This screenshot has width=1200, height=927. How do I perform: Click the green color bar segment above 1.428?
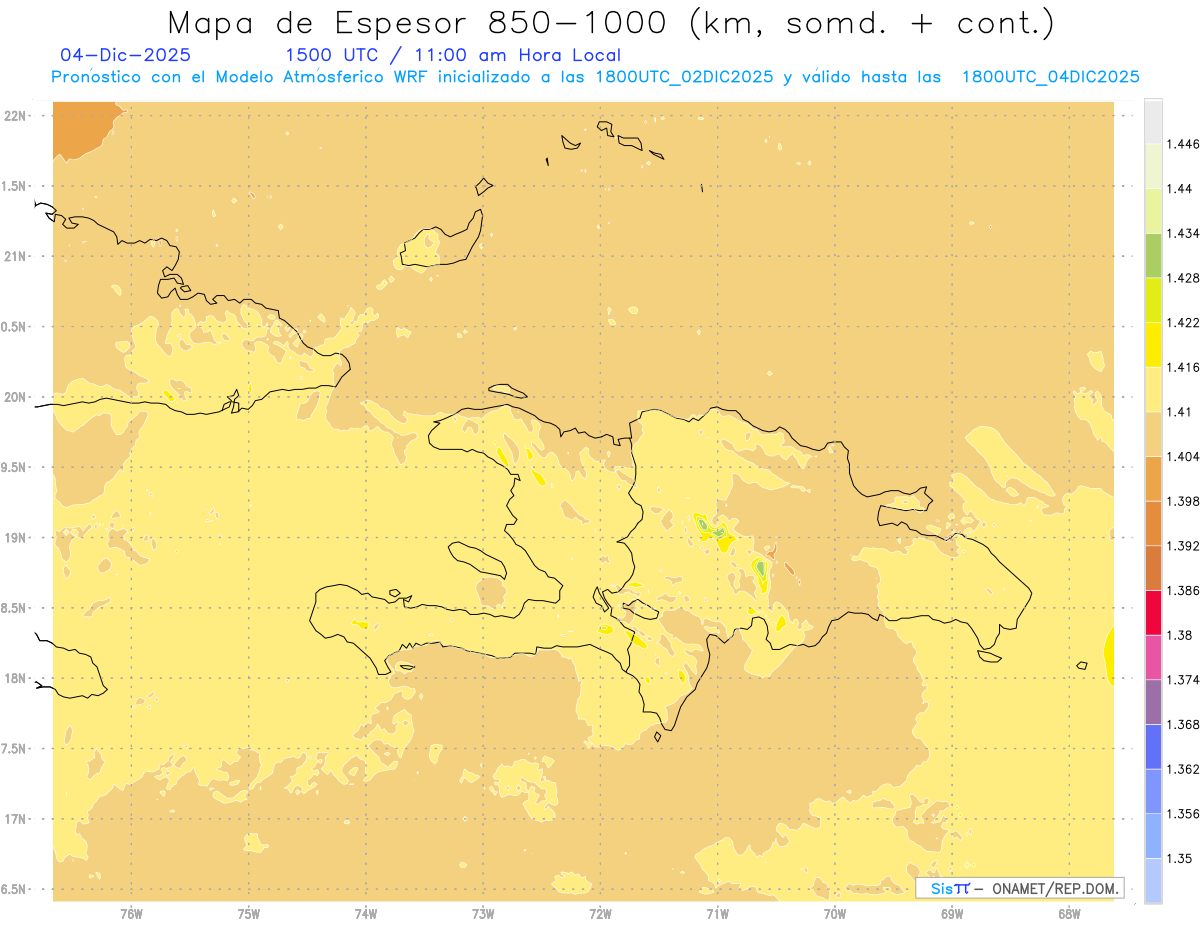pyautogui.click(x=1153, y=255)
